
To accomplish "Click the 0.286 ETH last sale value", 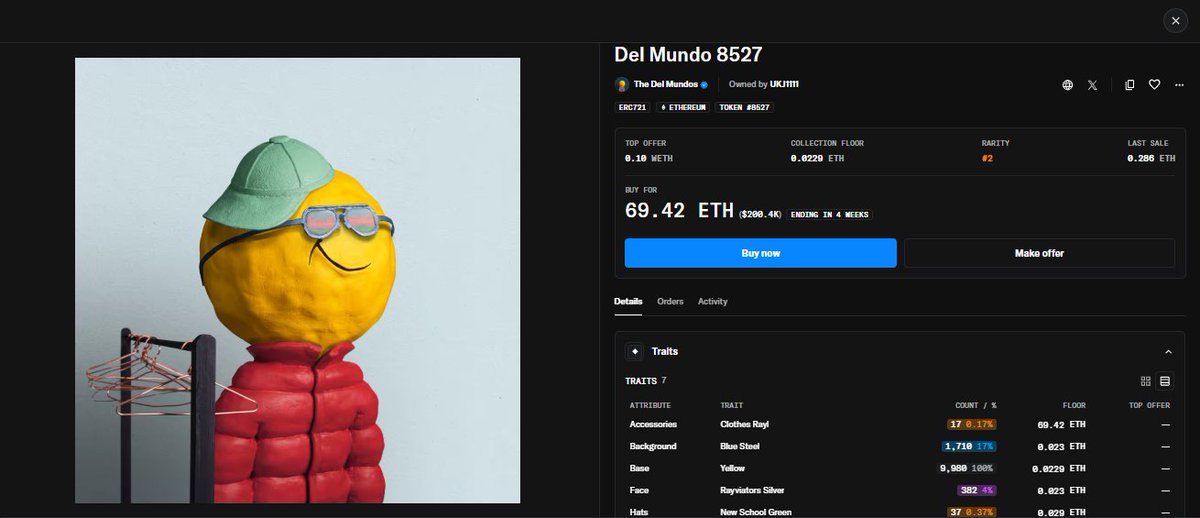I will (1151, 158).
